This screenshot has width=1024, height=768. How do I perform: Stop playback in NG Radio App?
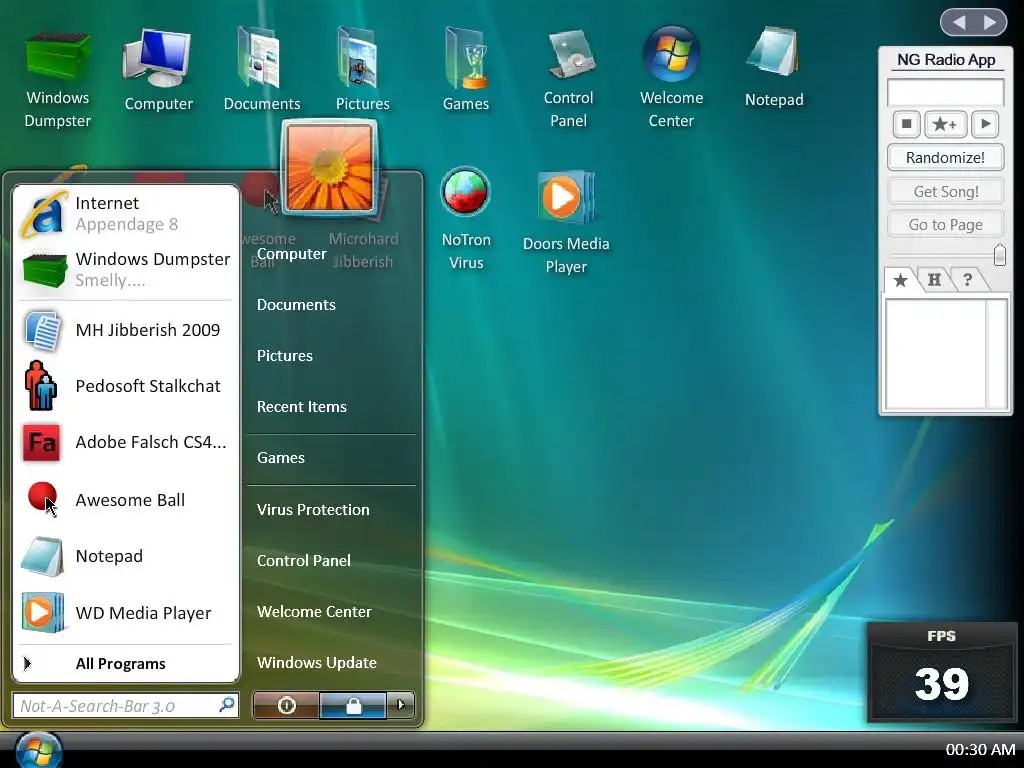(906, 123)
